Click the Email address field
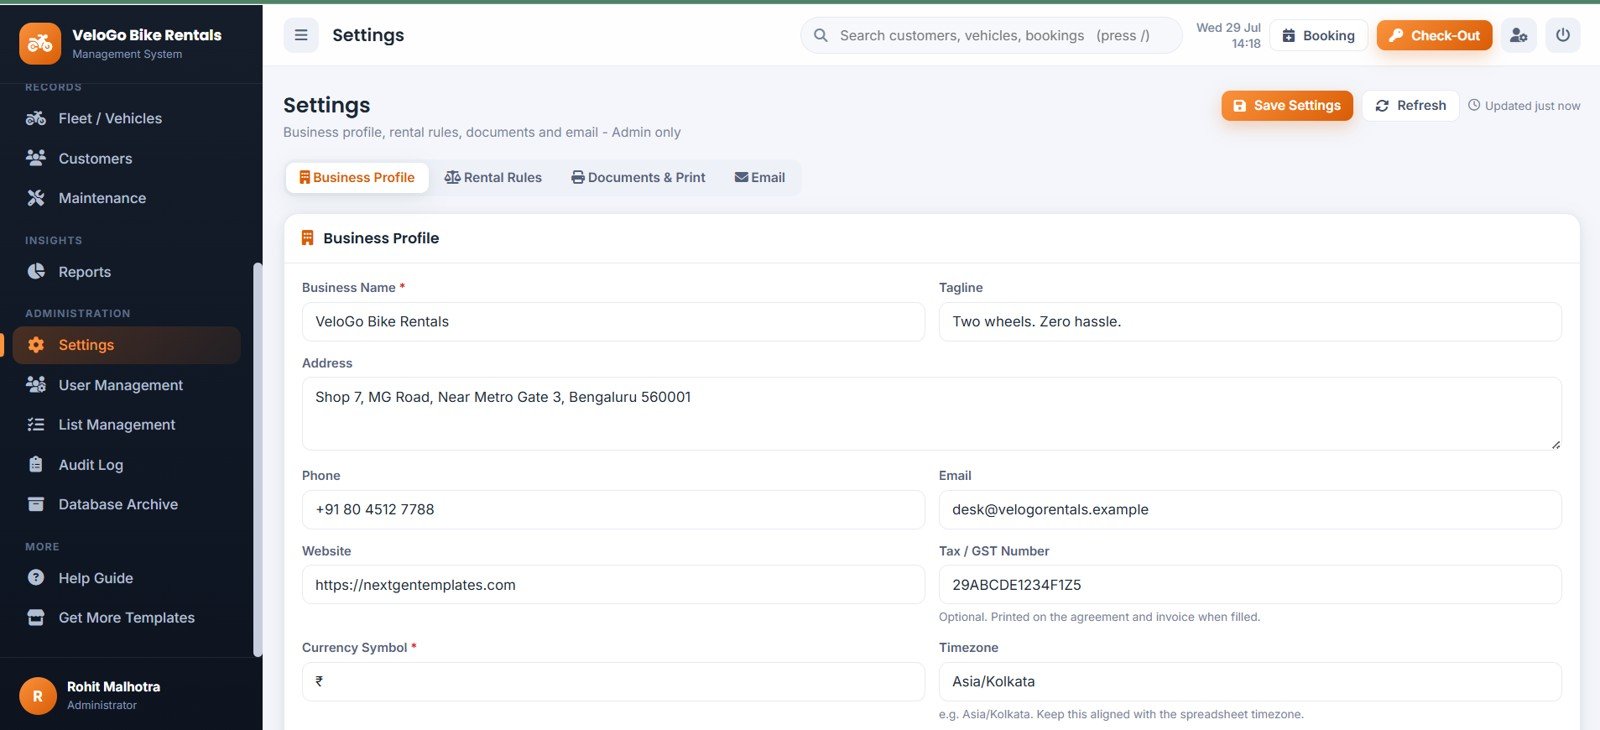 tap(1250, 509)
